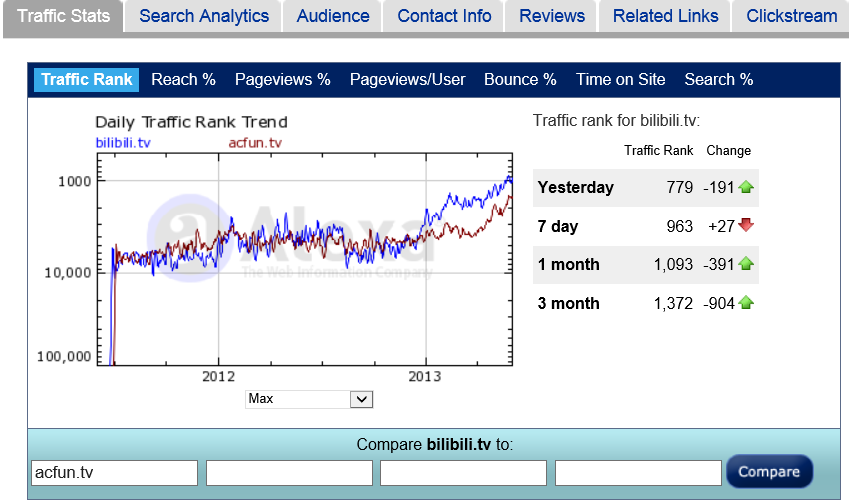849x503 pixels.
Task: Click the 779 rank value
Action: 680,187
